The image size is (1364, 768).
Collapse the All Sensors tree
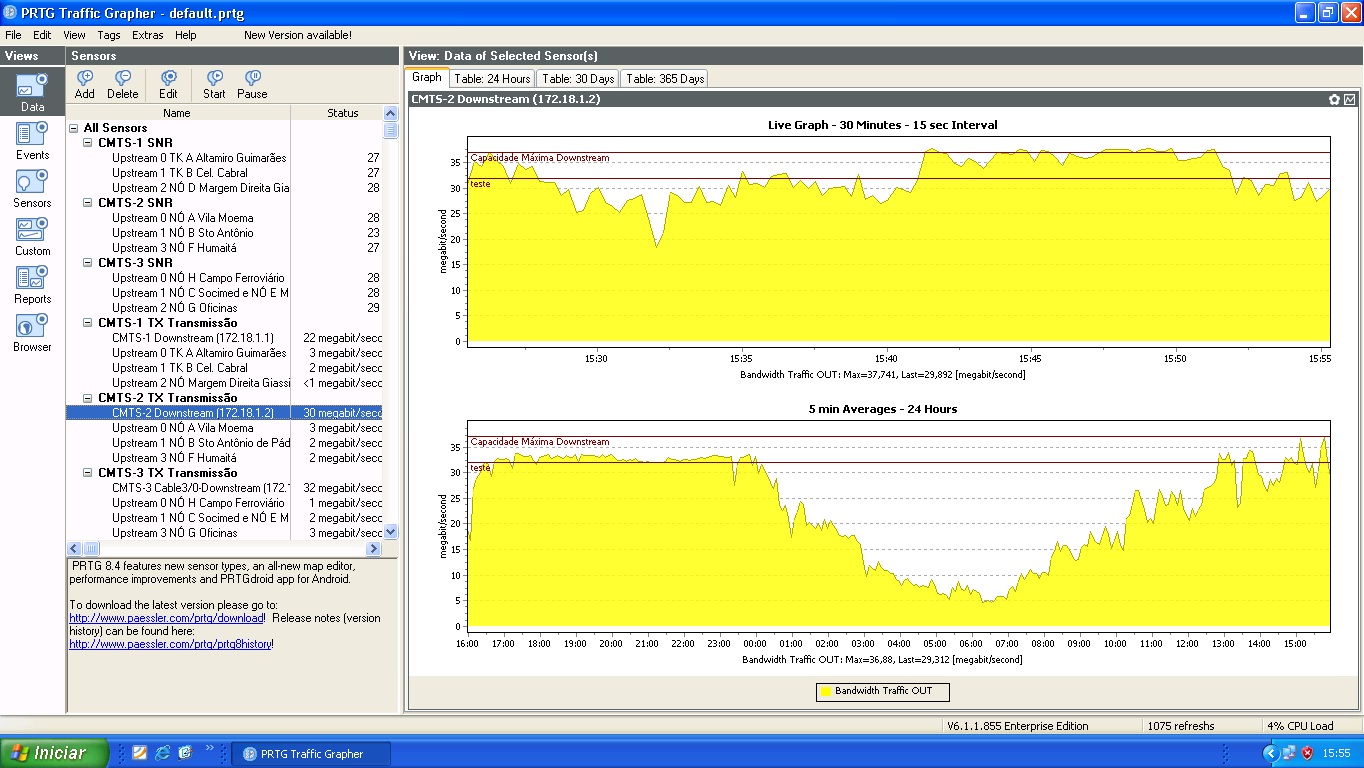[74, 128]
